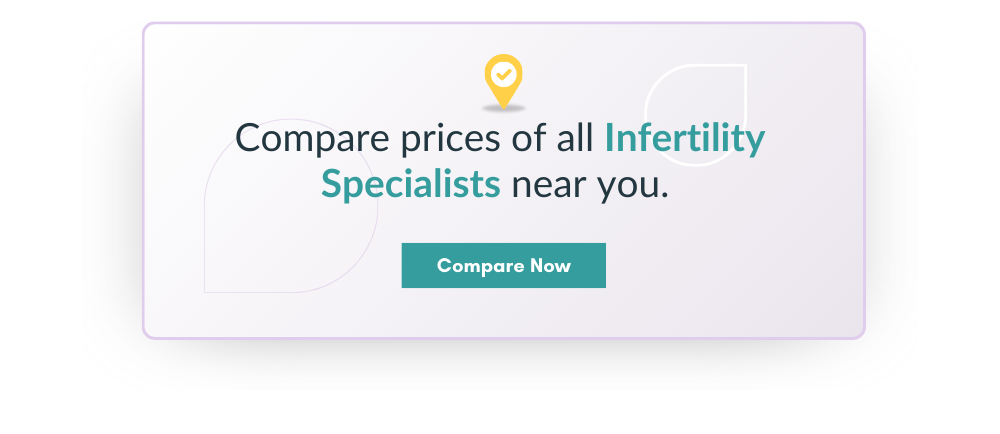Screen dimensions: 1000x434
Task: Click the words 'of all' in the heading
Action: (x=553, y=137)
